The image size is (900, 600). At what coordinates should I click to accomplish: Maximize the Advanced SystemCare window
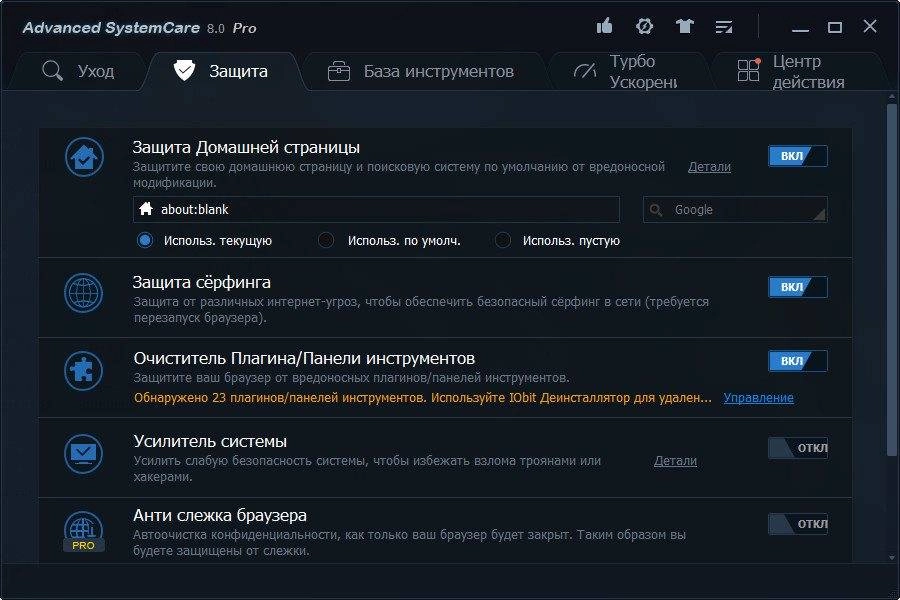835,27
